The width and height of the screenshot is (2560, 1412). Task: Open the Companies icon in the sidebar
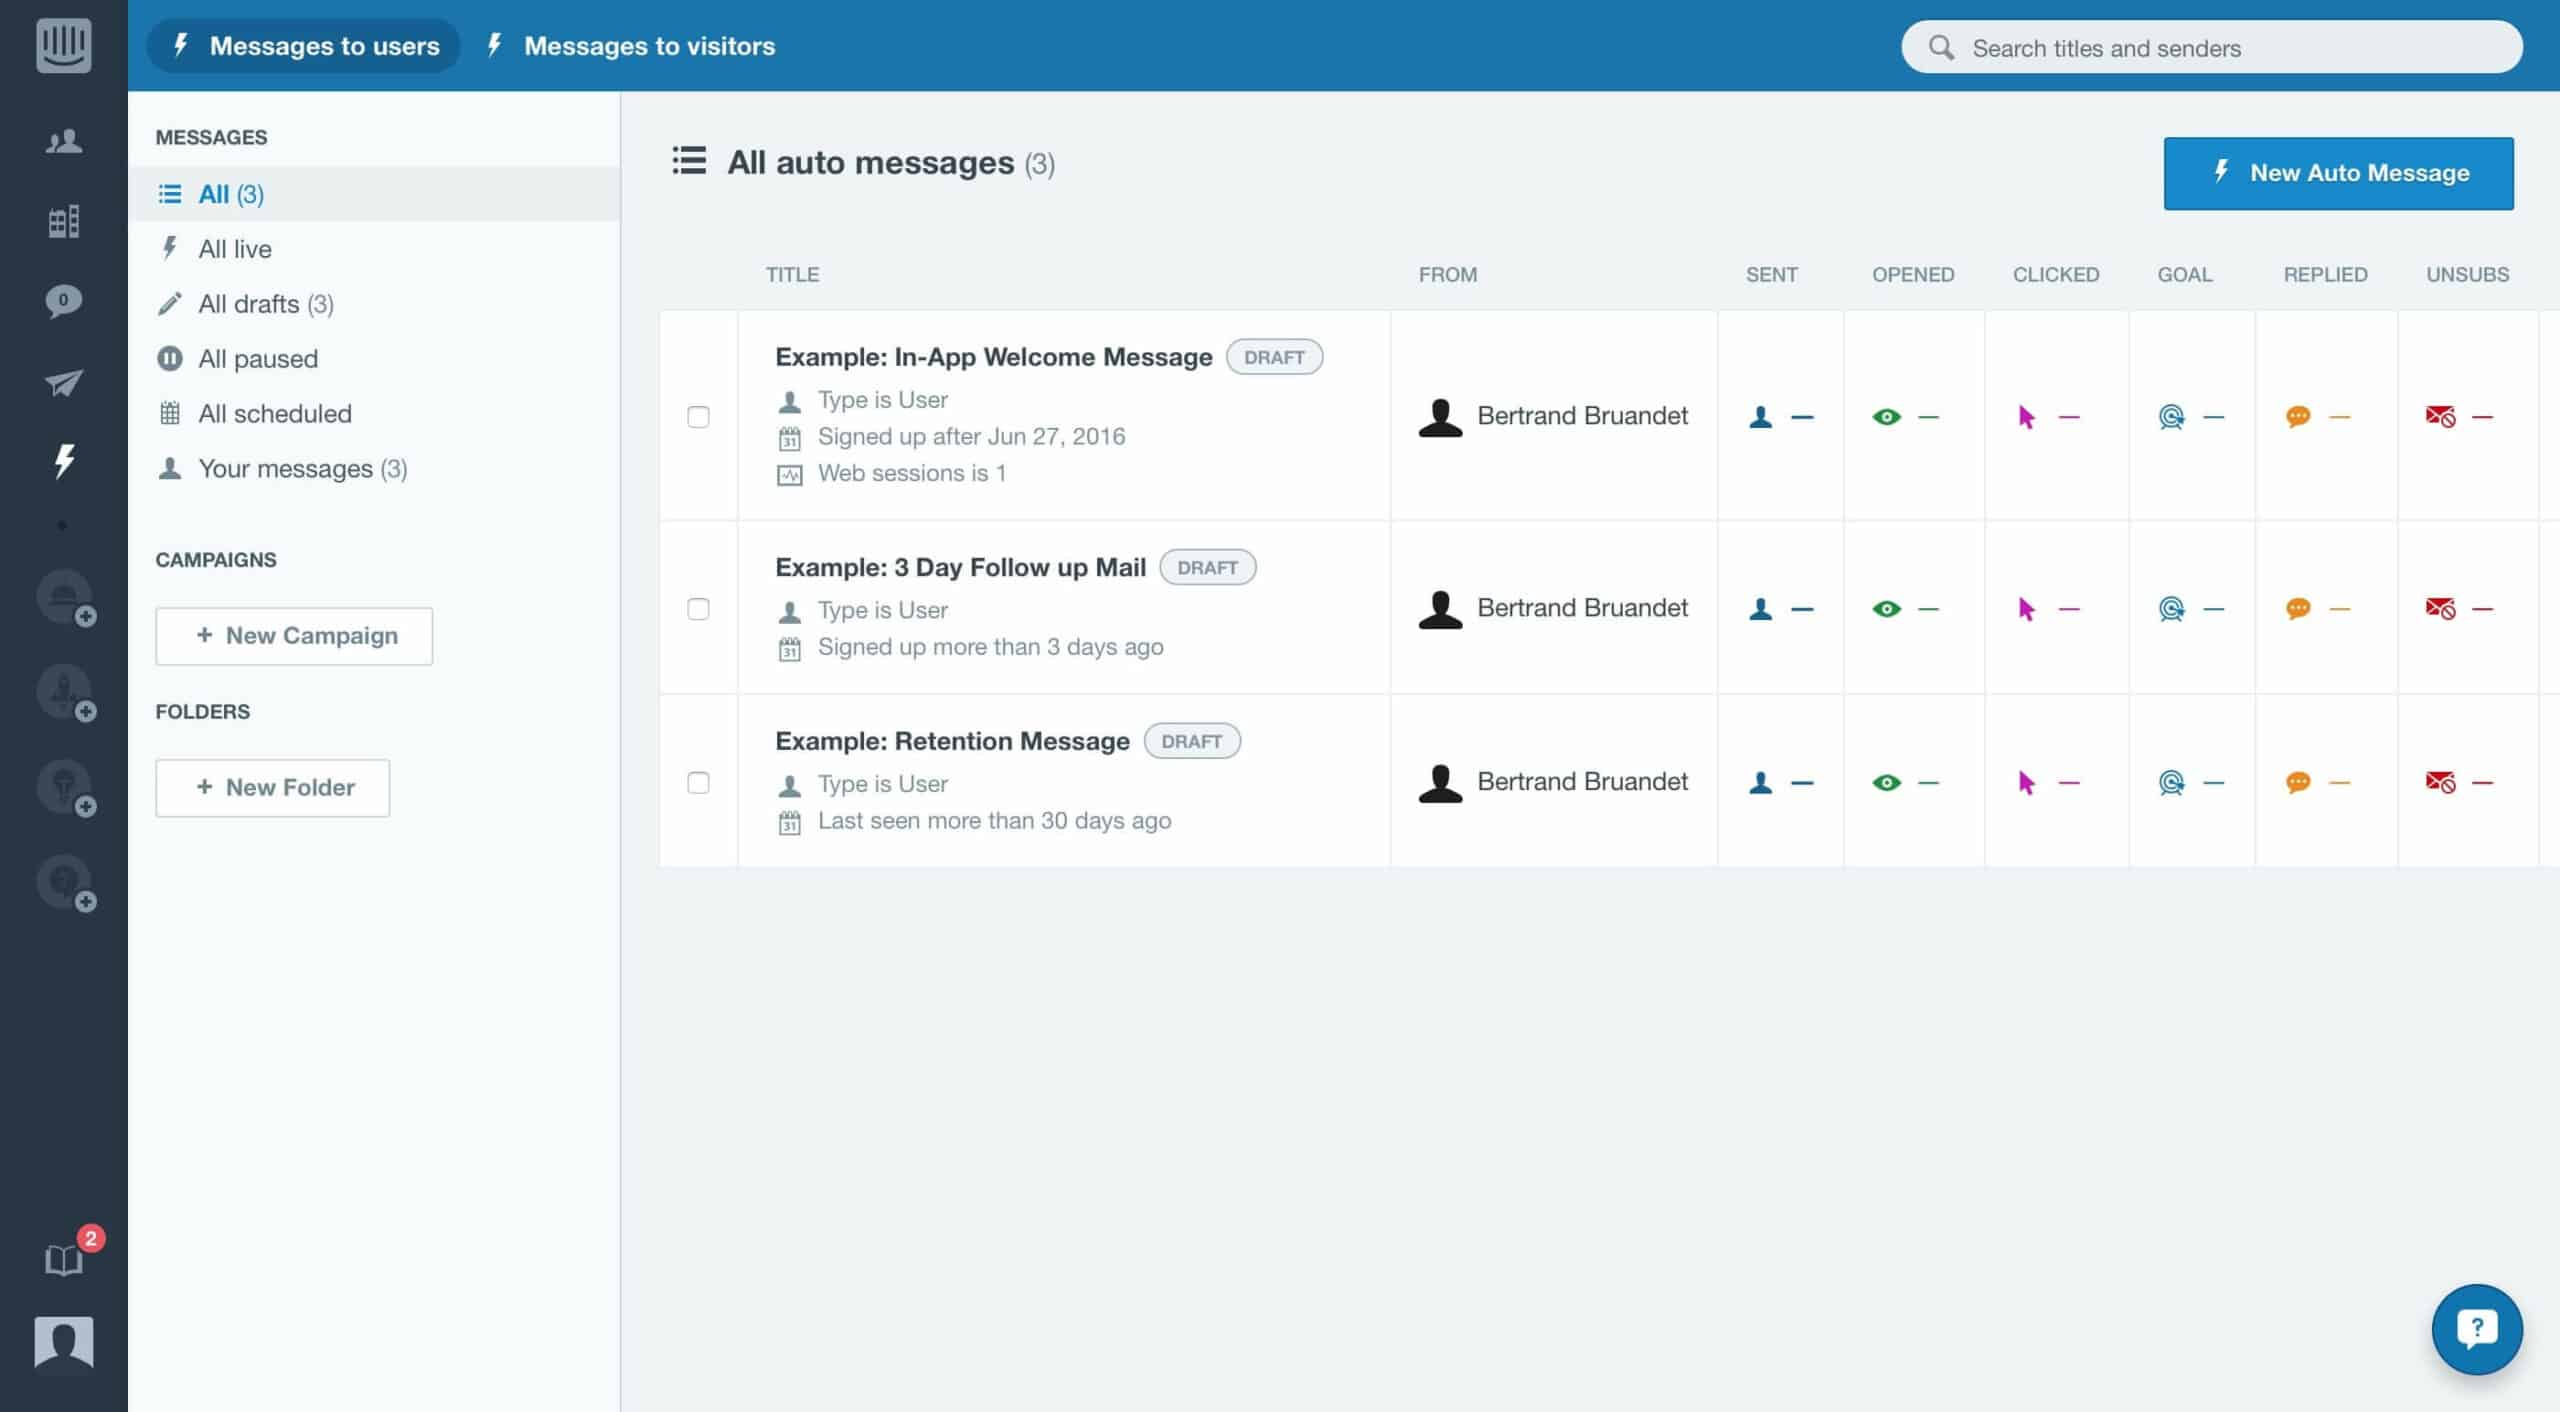point(63,220)
